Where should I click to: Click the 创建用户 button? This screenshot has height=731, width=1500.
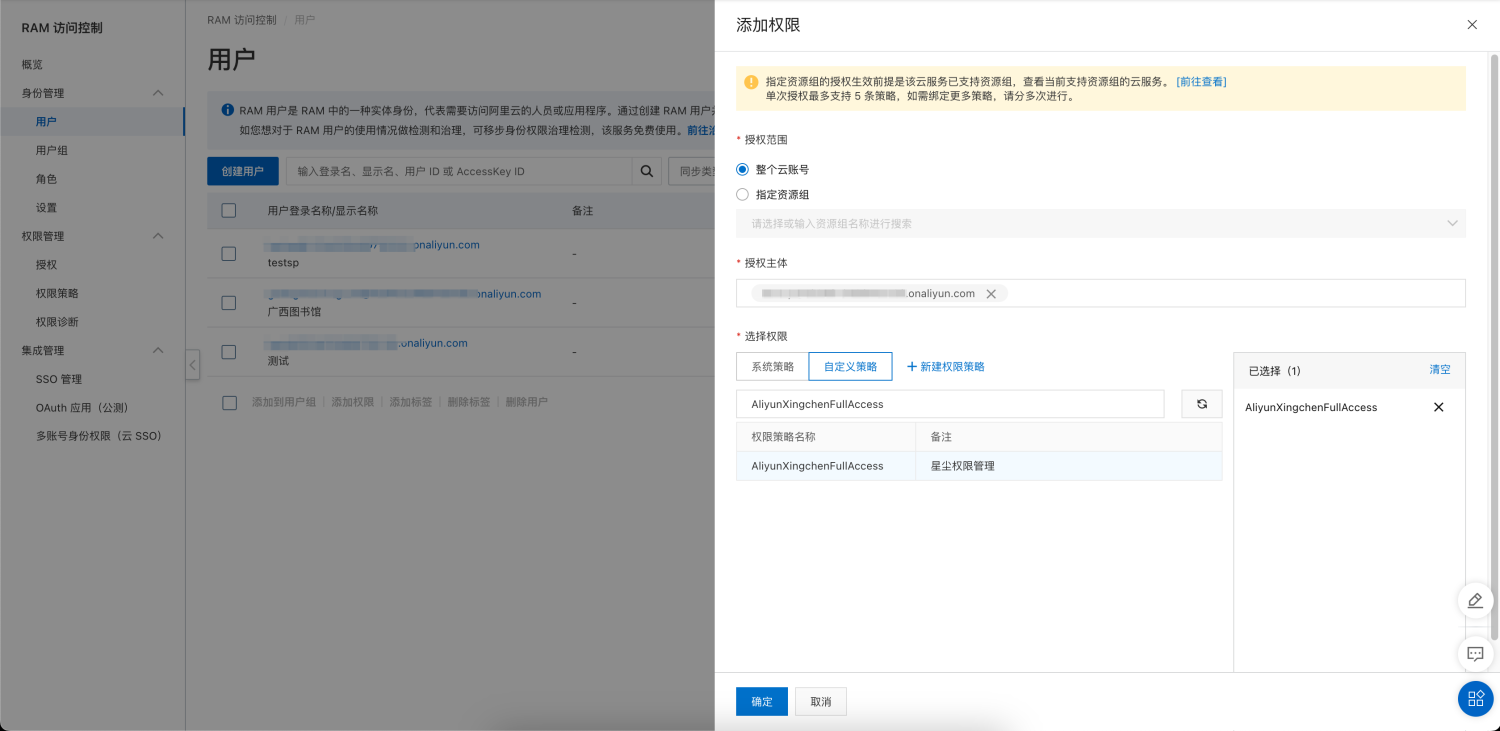pos(243,171)
